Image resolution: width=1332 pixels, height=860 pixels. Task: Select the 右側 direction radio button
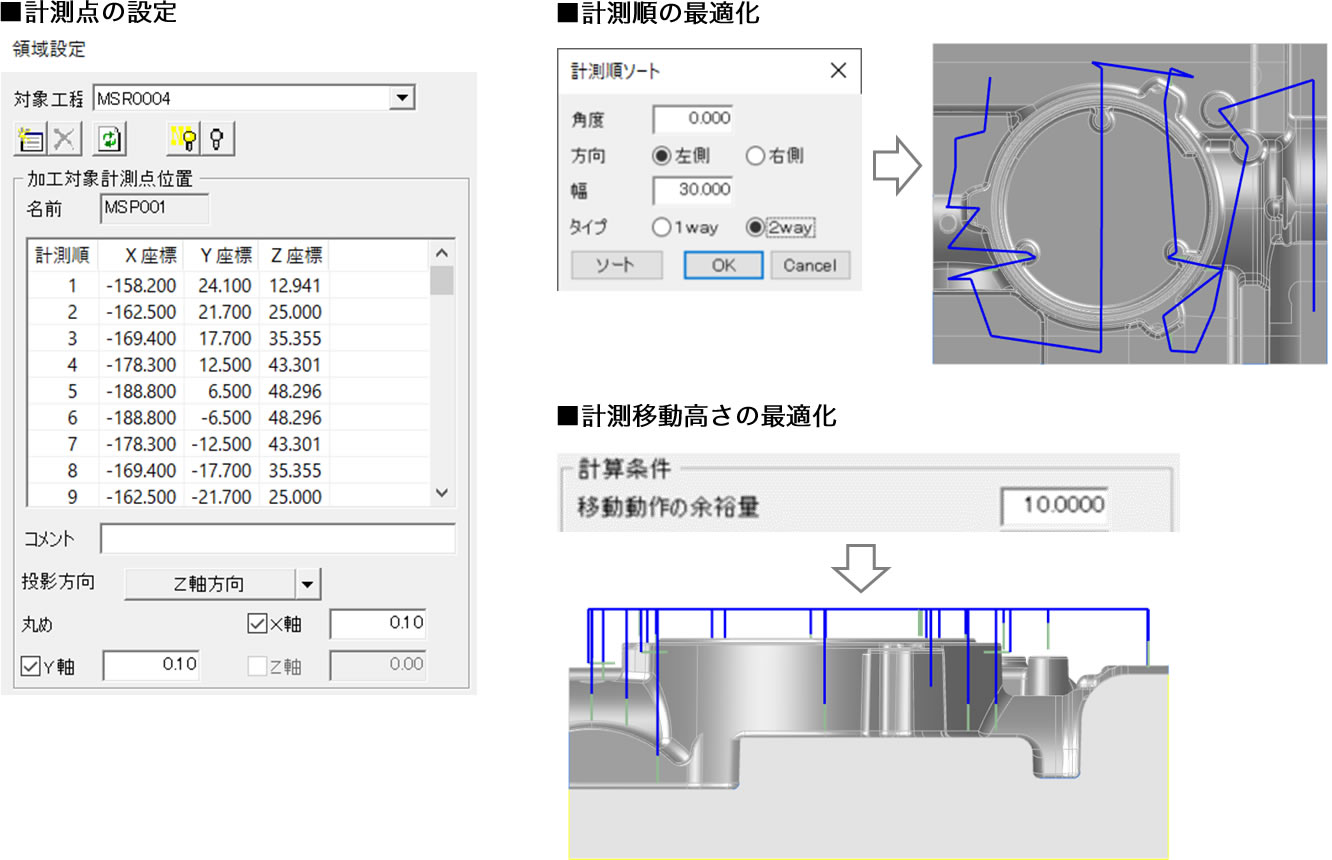tap(755, 156)
